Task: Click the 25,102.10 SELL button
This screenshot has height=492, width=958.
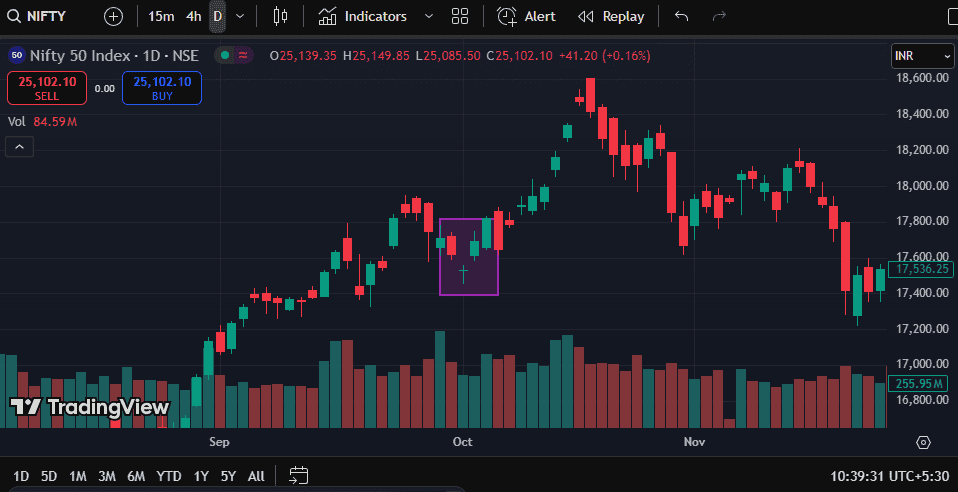Action: pos(47,88)
